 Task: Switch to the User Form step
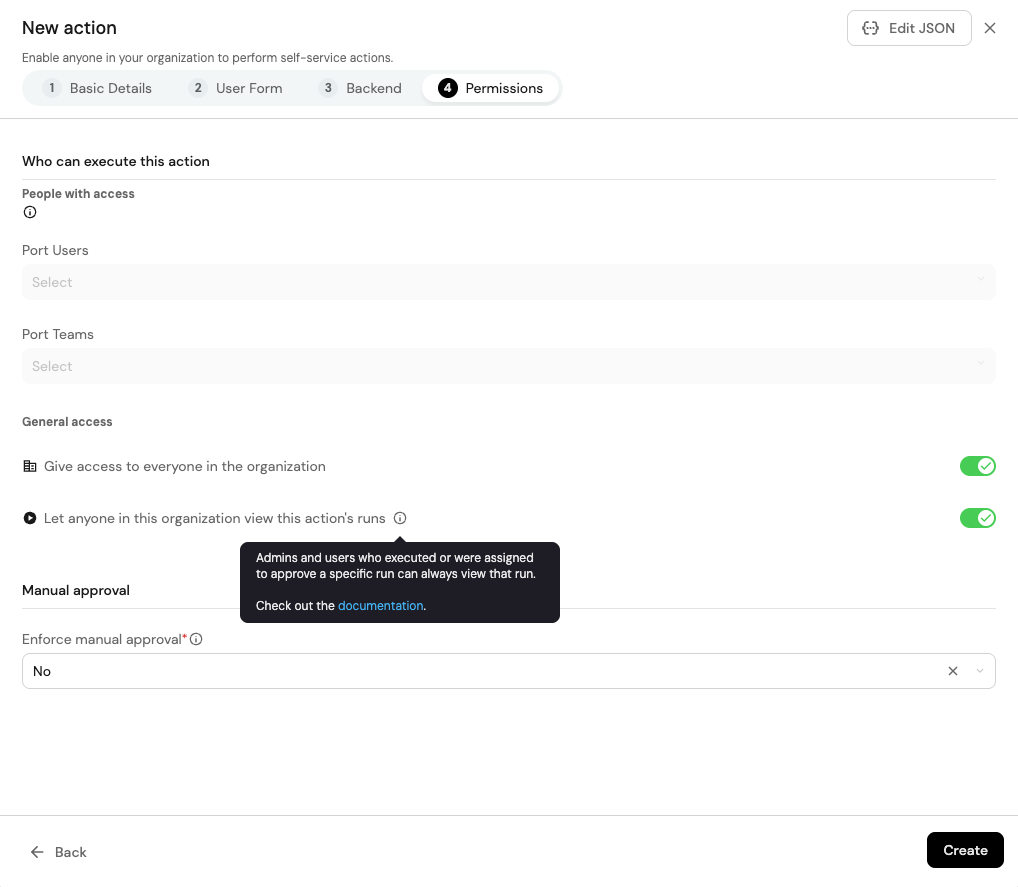tap(236, 88)
